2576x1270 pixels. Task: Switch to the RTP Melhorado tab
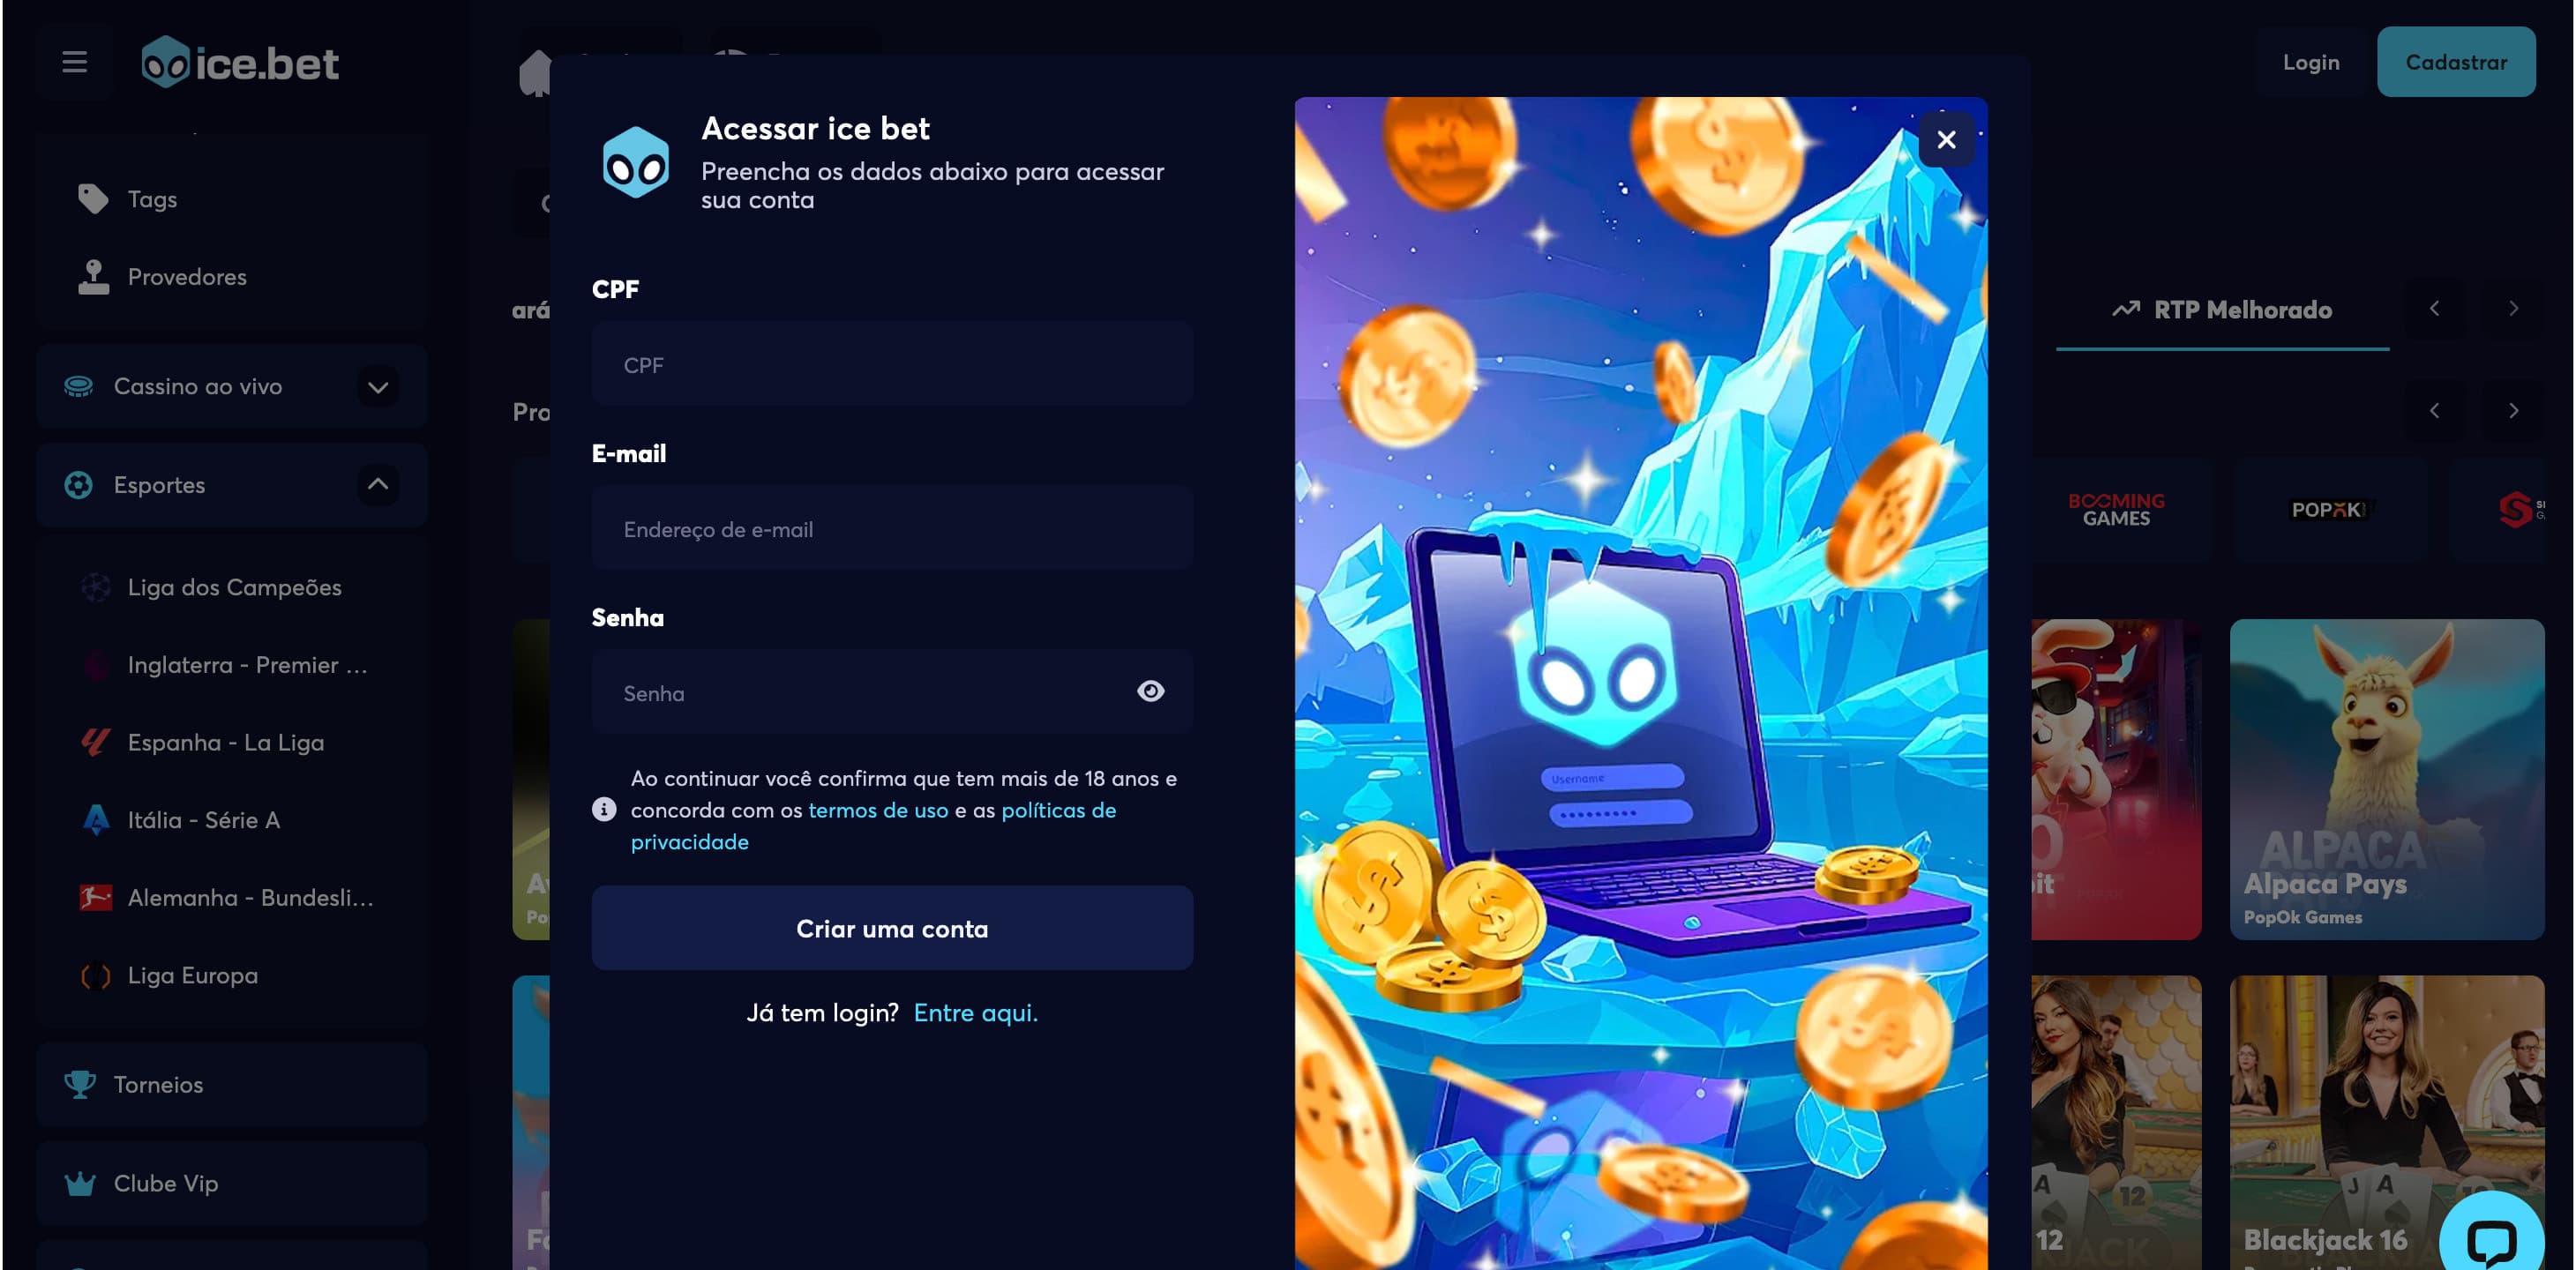[x=2221, y=310]
